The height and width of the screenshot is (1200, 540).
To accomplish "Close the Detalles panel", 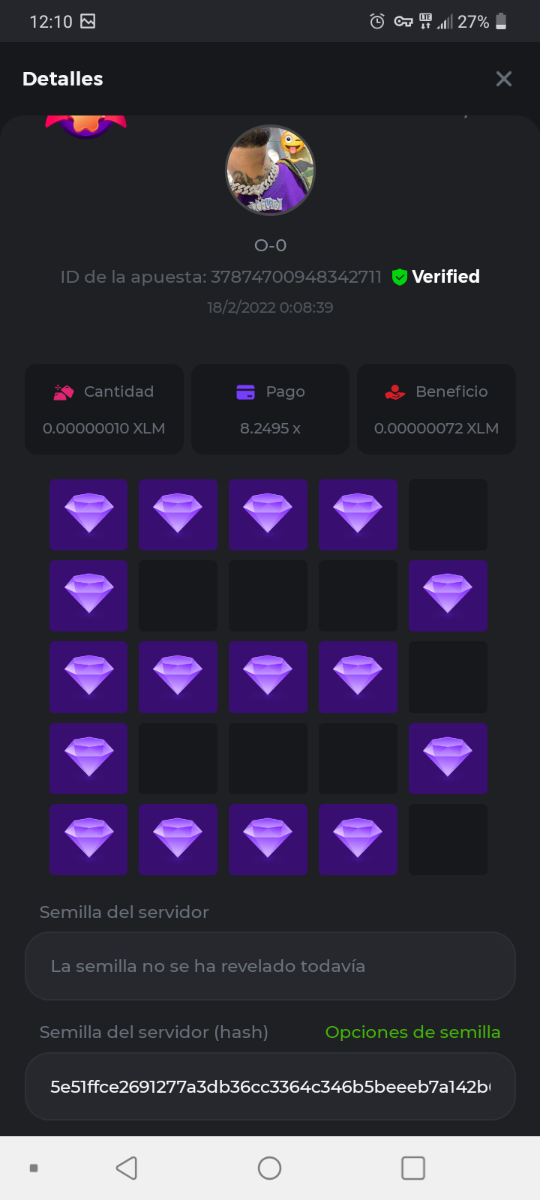I will (x=504, y=79).
